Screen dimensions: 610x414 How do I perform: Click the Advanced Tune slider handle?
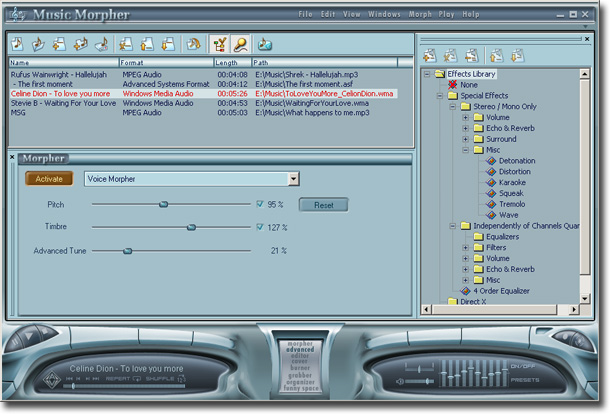tap(128, 251)
